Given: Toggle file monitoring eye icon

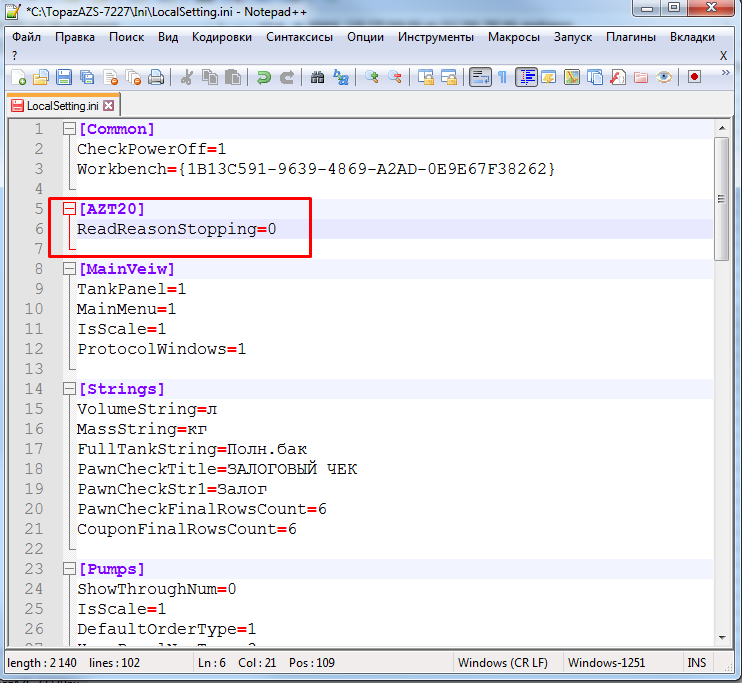Looking at the screenshot, I should [664, 77].
